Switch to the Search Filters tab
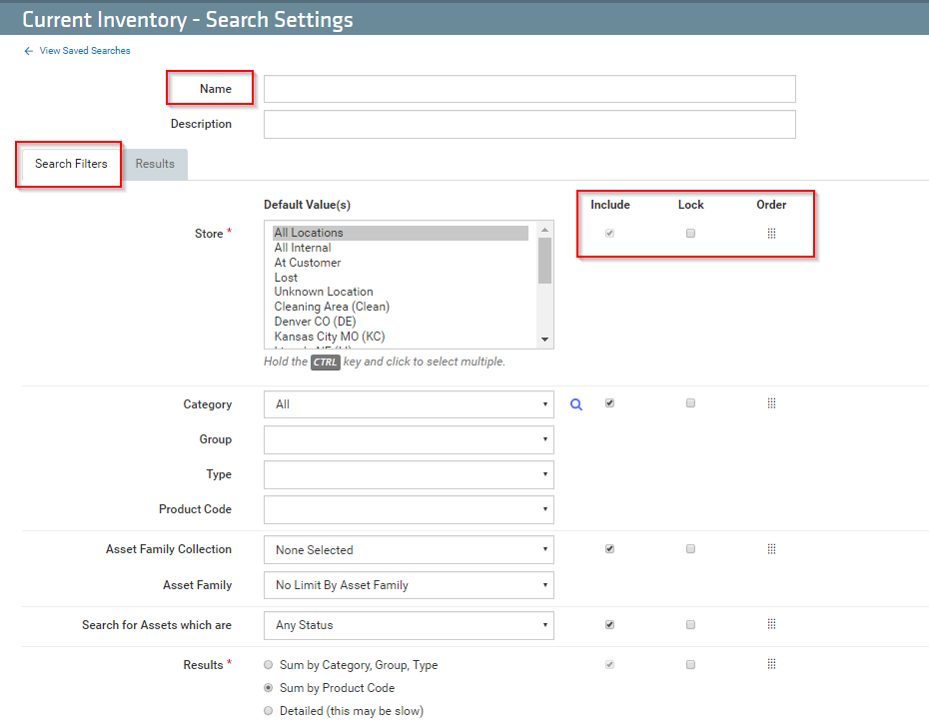929x725 pixels. point(71,164)
